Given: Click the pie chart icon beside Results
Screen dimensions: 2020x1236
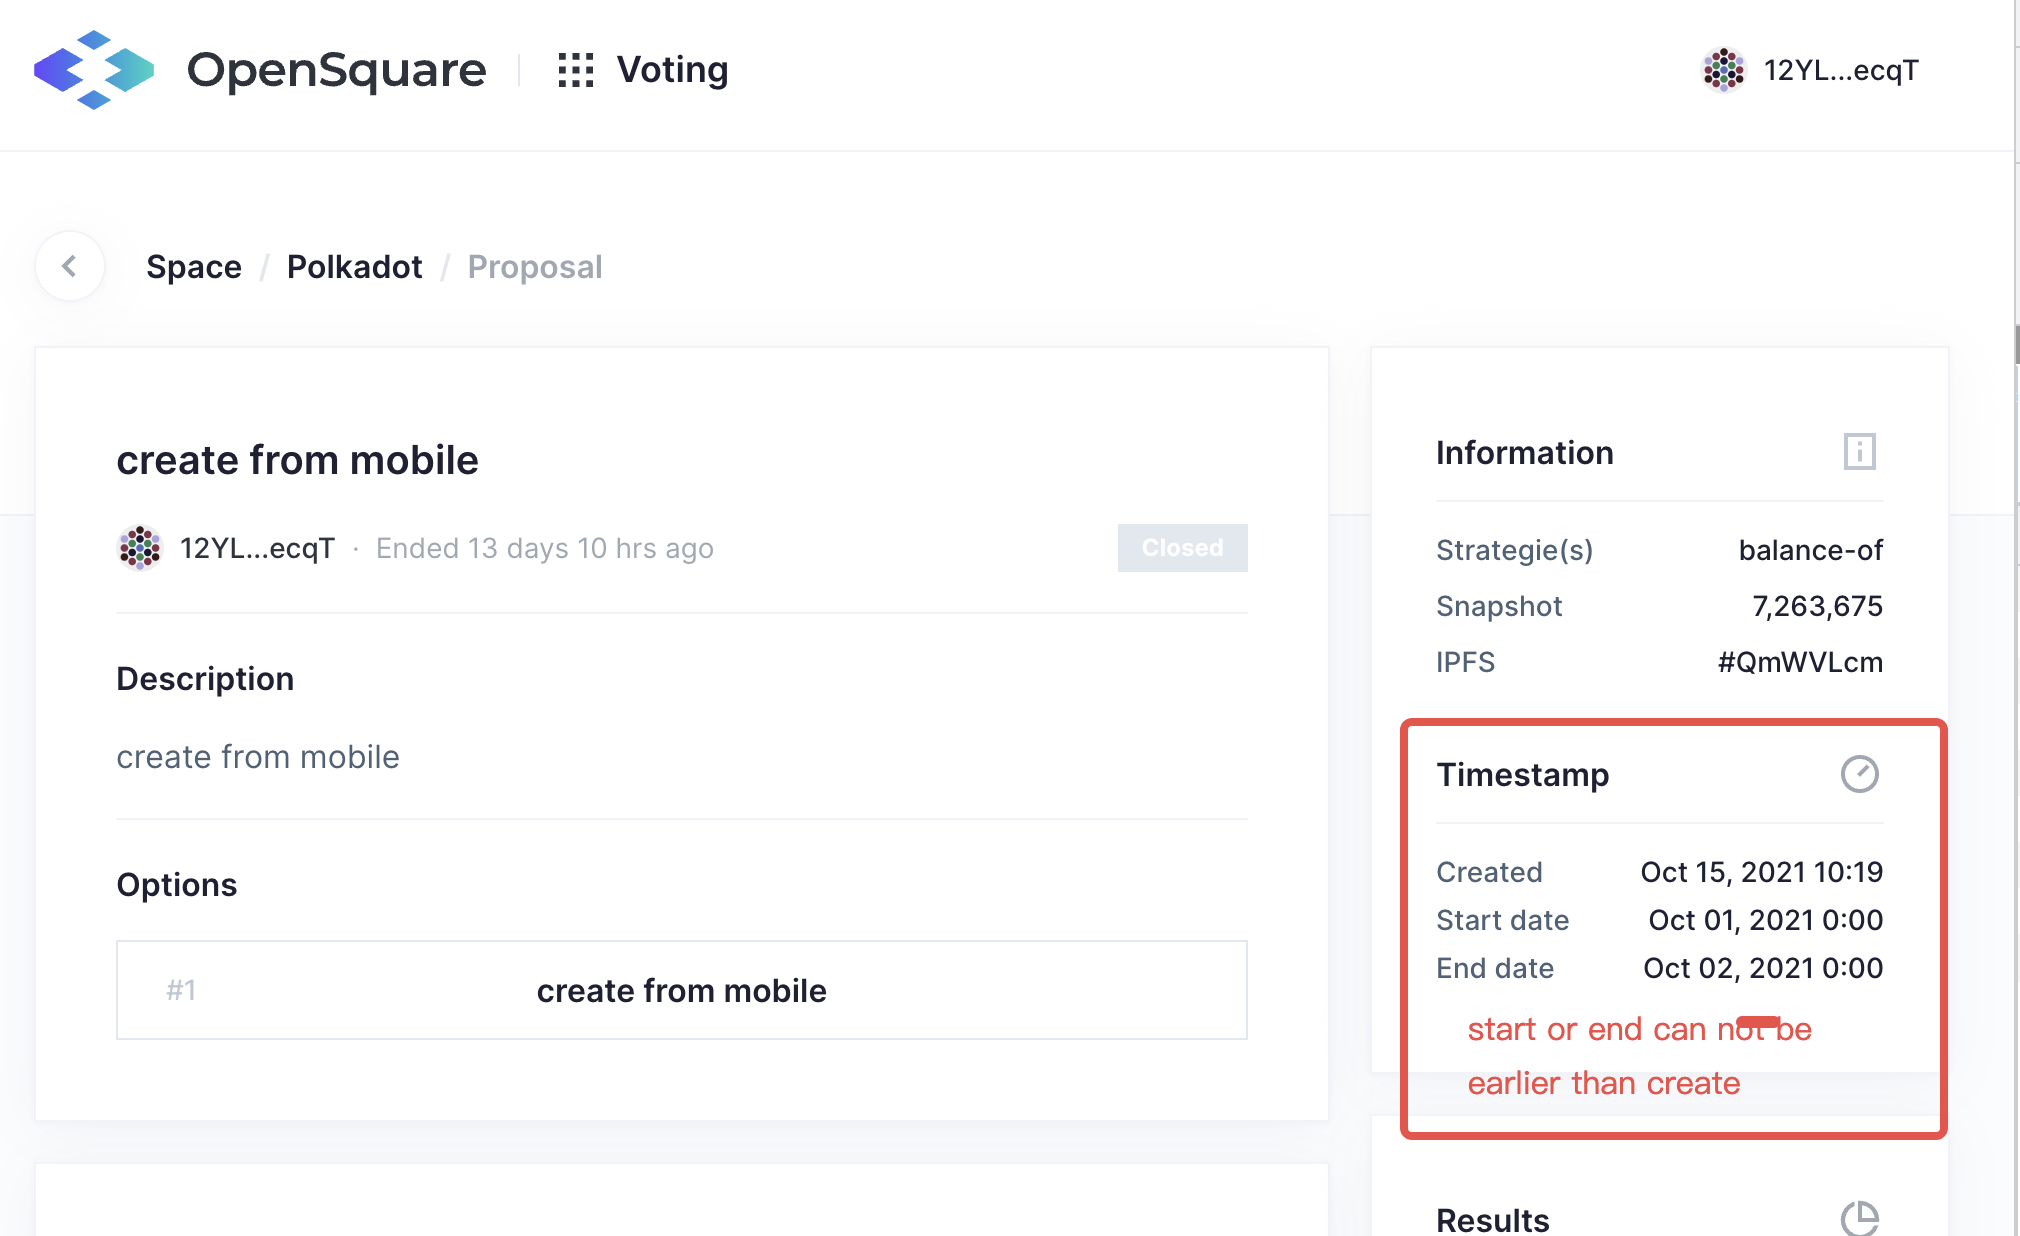Looking at the screenshot, I should point(1862,1218).
